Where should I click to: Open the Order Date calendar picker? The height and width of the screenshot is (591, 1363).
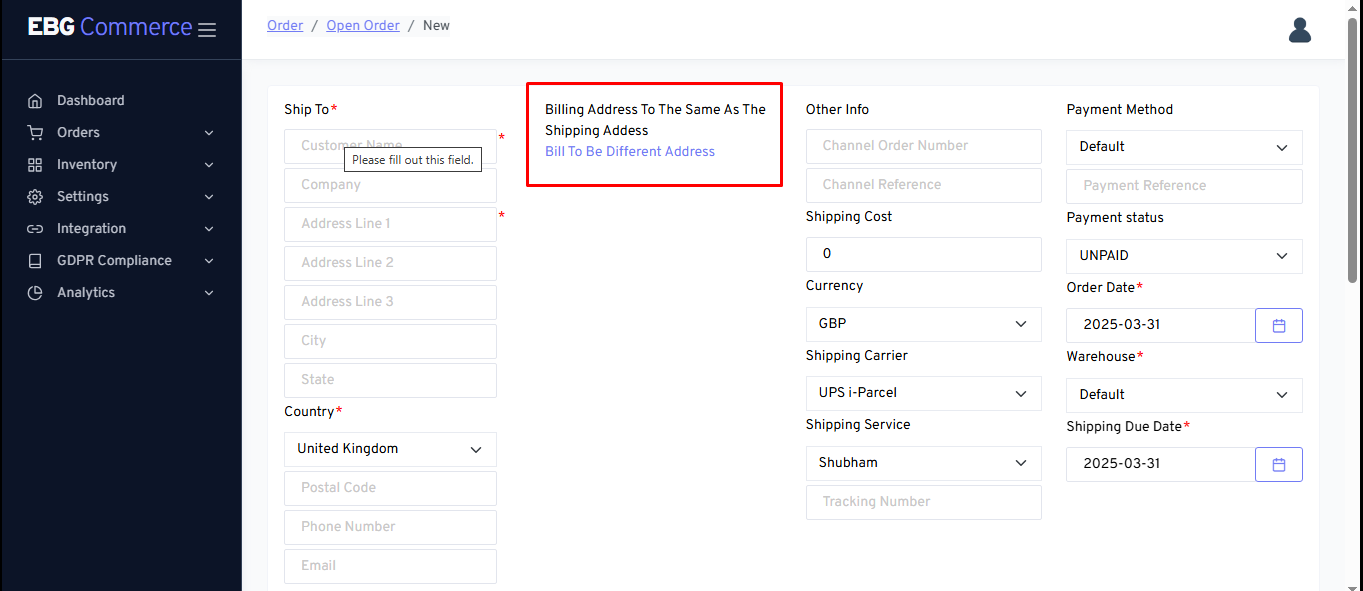pos(1278,326)
